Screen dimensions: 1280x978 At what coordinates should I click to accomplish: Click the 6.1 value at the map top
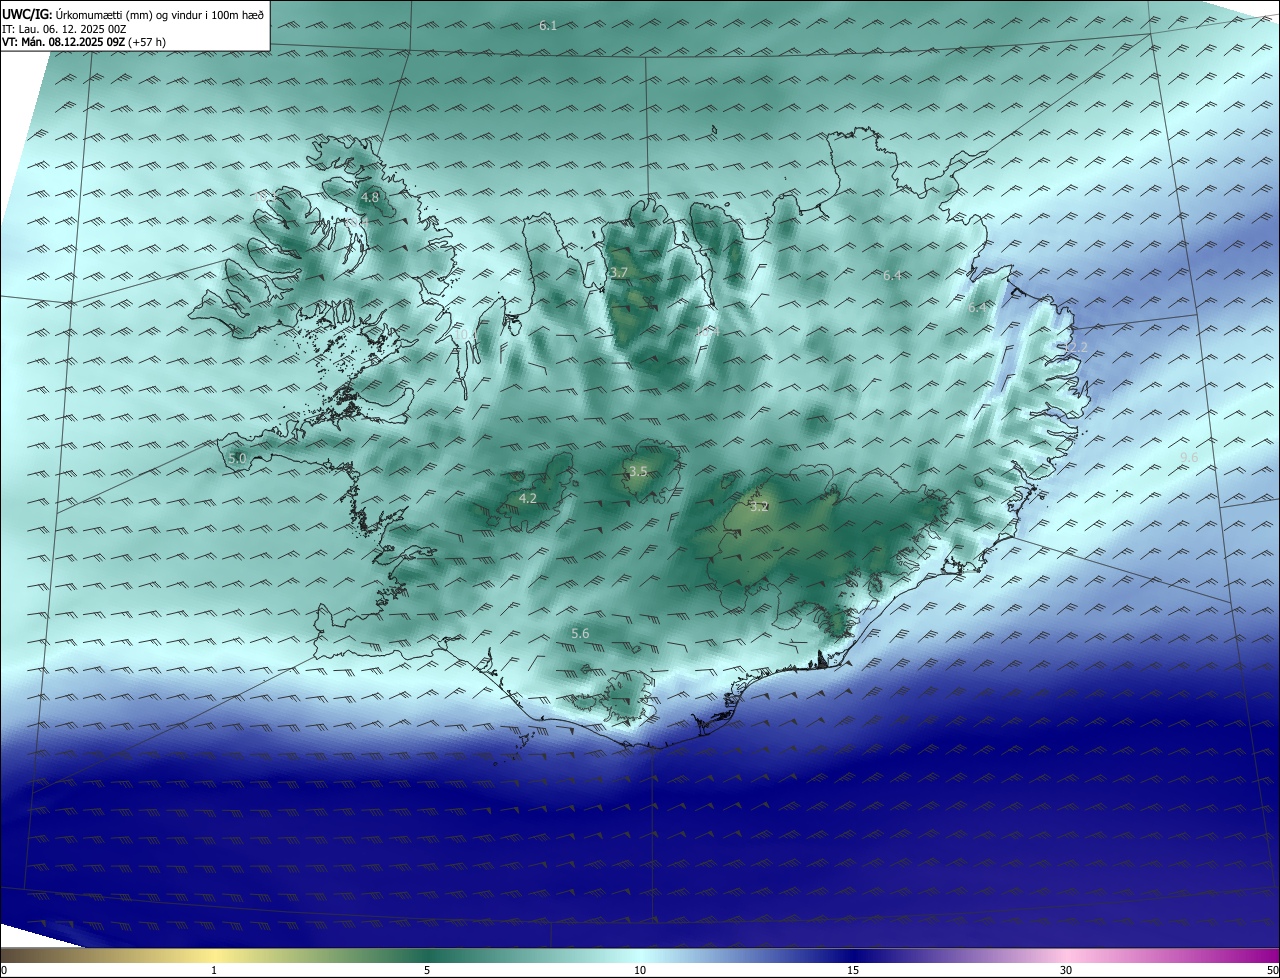point(548,25)
